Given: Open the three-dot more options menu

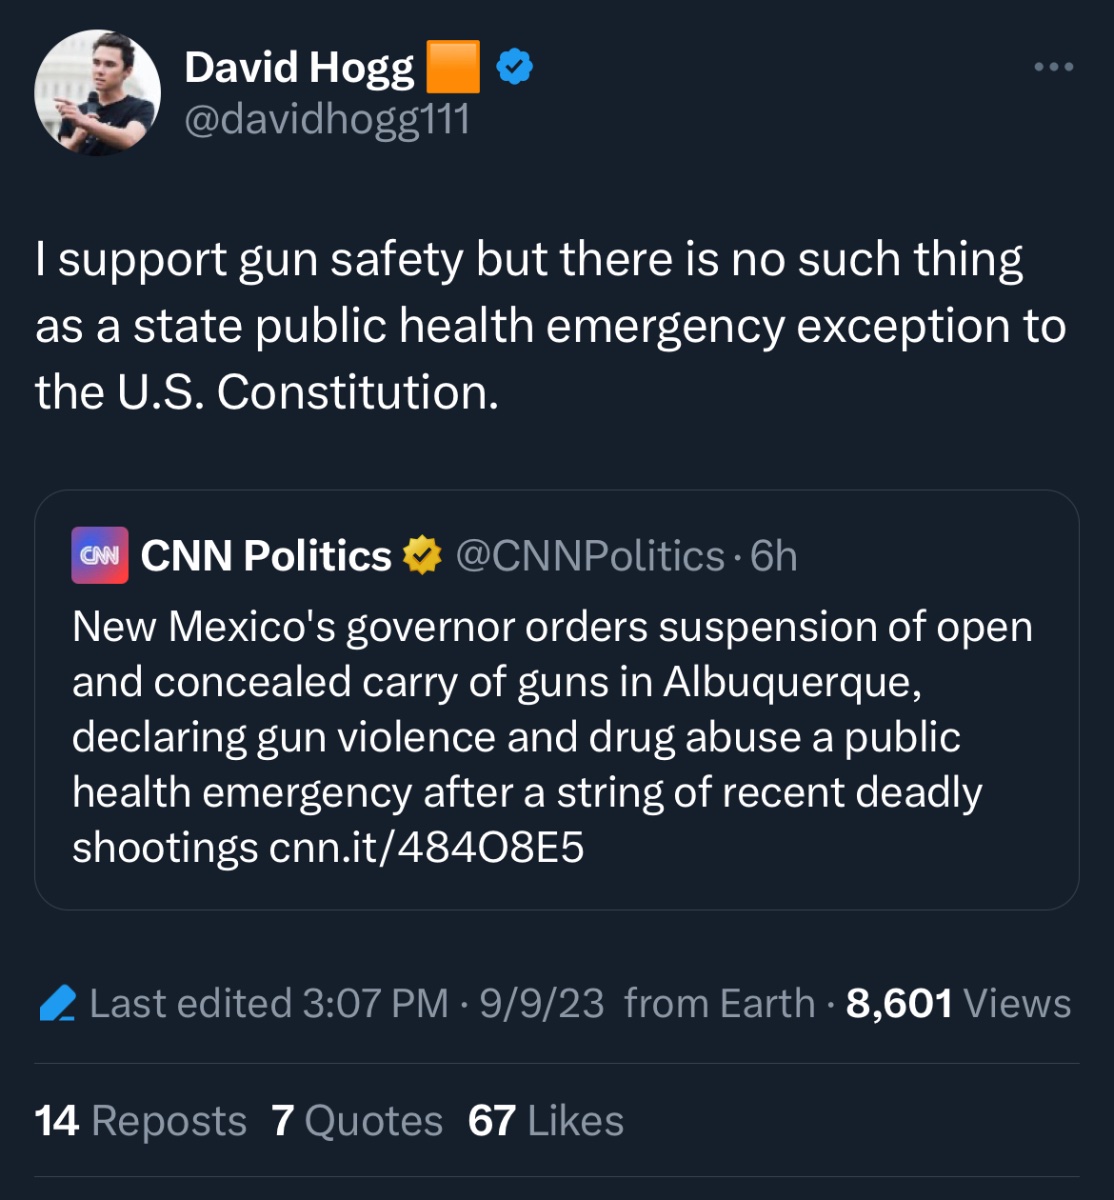Looking at the screenshot, I should pos(1053,67).
